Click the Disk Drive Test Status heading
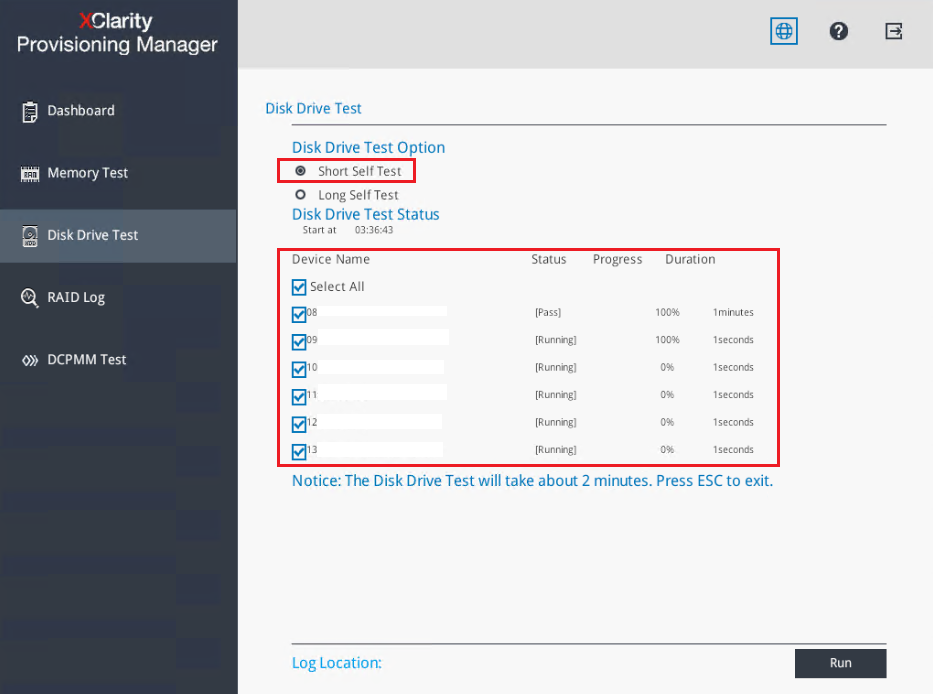This screenshot has height=694, width=933. [365, 214]
